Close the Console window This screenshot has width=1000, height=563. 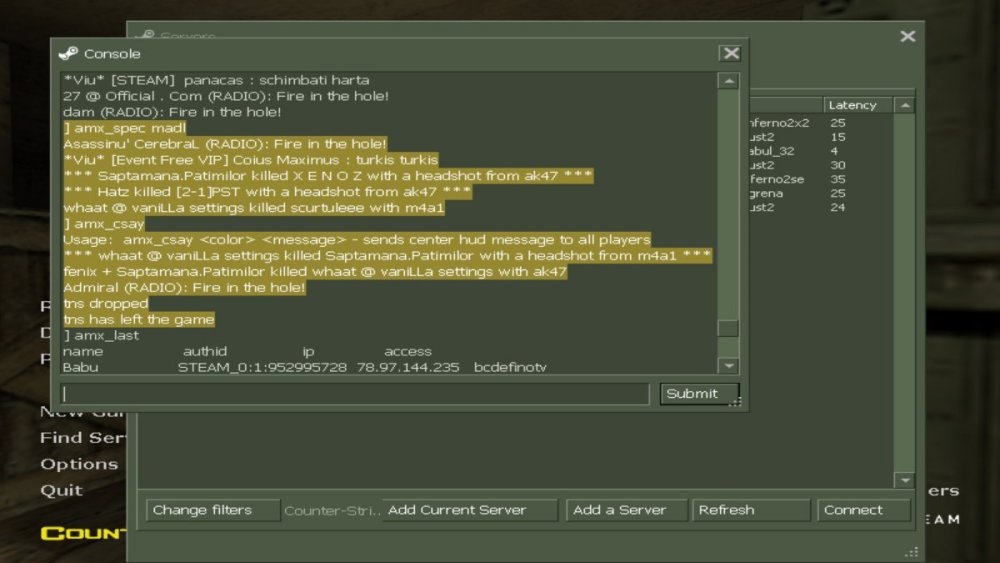click(x=731, y=54)
